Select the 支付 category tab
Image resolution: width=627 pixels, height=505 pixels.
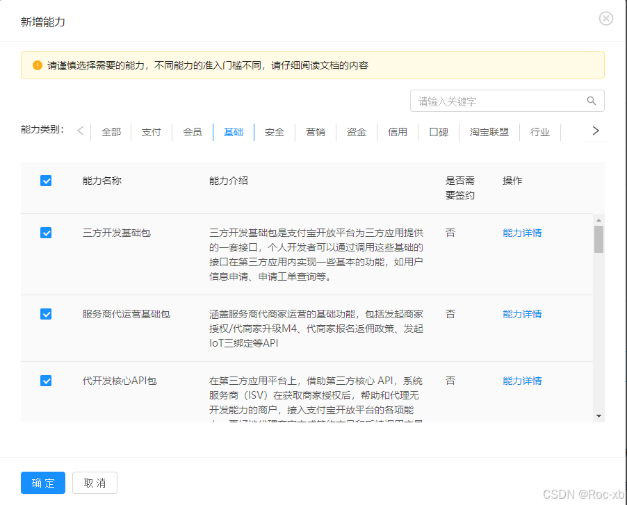[152, 132]
